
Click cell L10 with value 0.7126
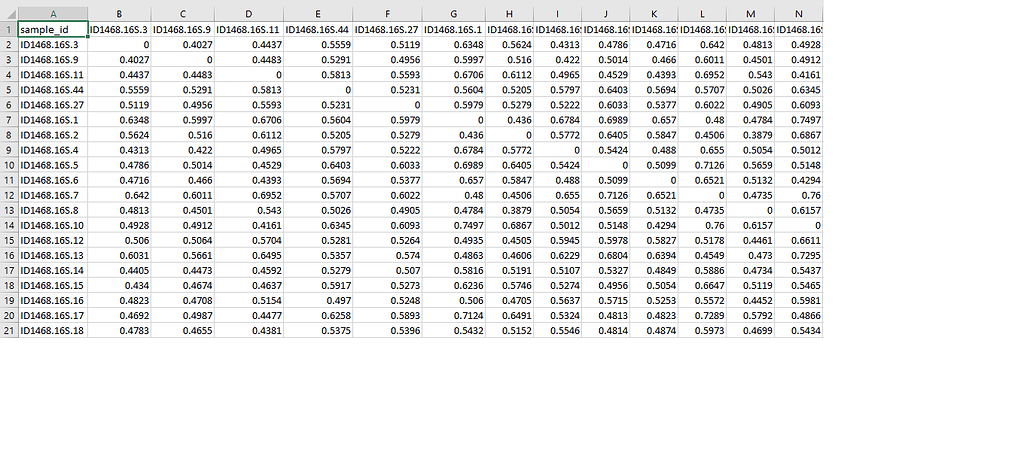coord(703,165)
